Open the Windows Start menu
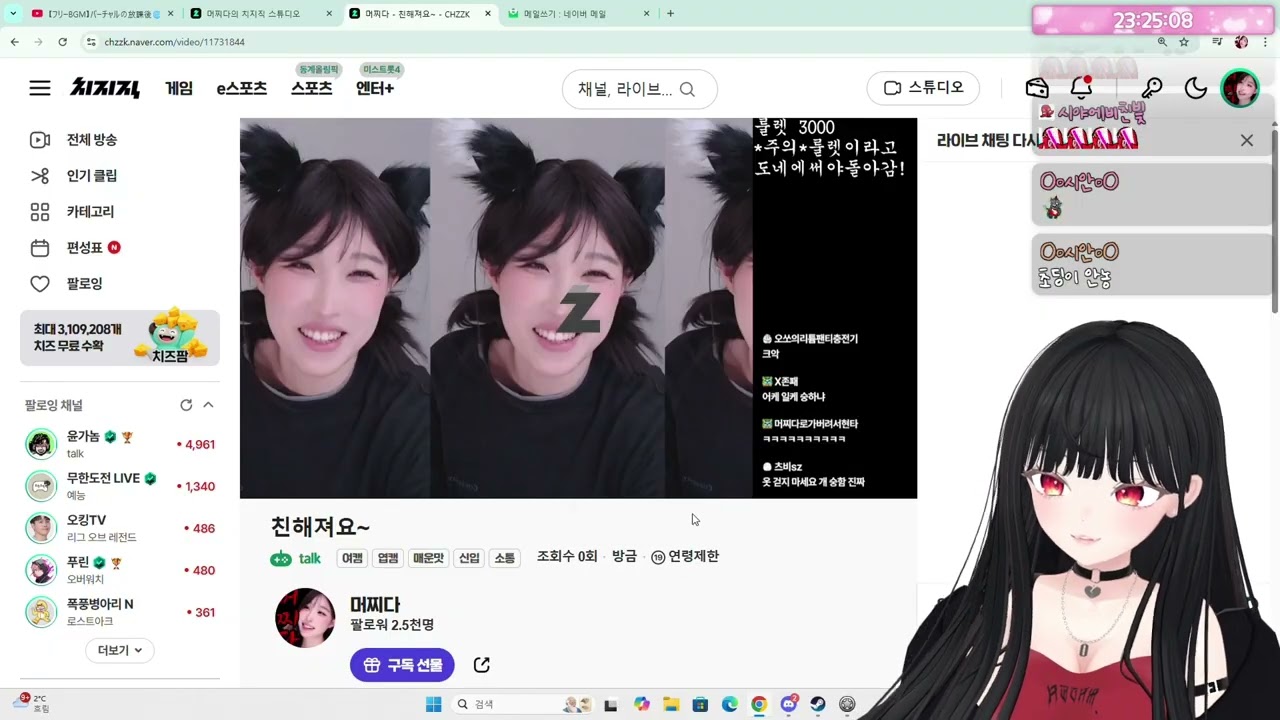Screen dimensions: 1280x720 (x=433, y=704)
